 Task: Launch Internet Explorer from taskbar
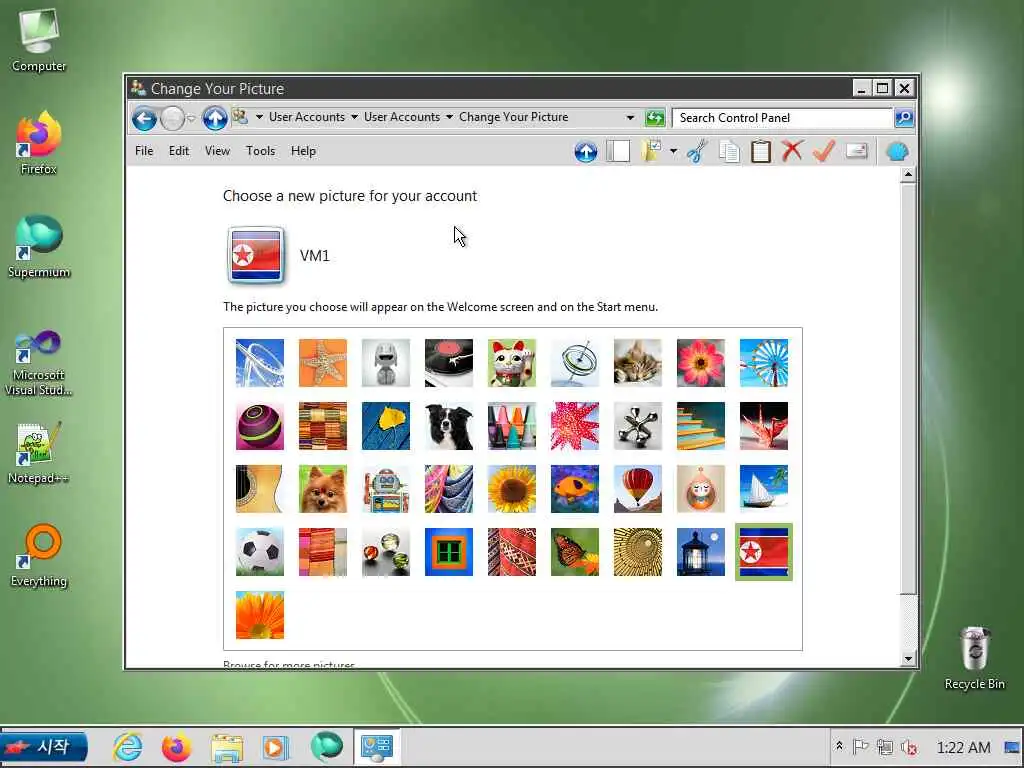click(x=127, y=747)
